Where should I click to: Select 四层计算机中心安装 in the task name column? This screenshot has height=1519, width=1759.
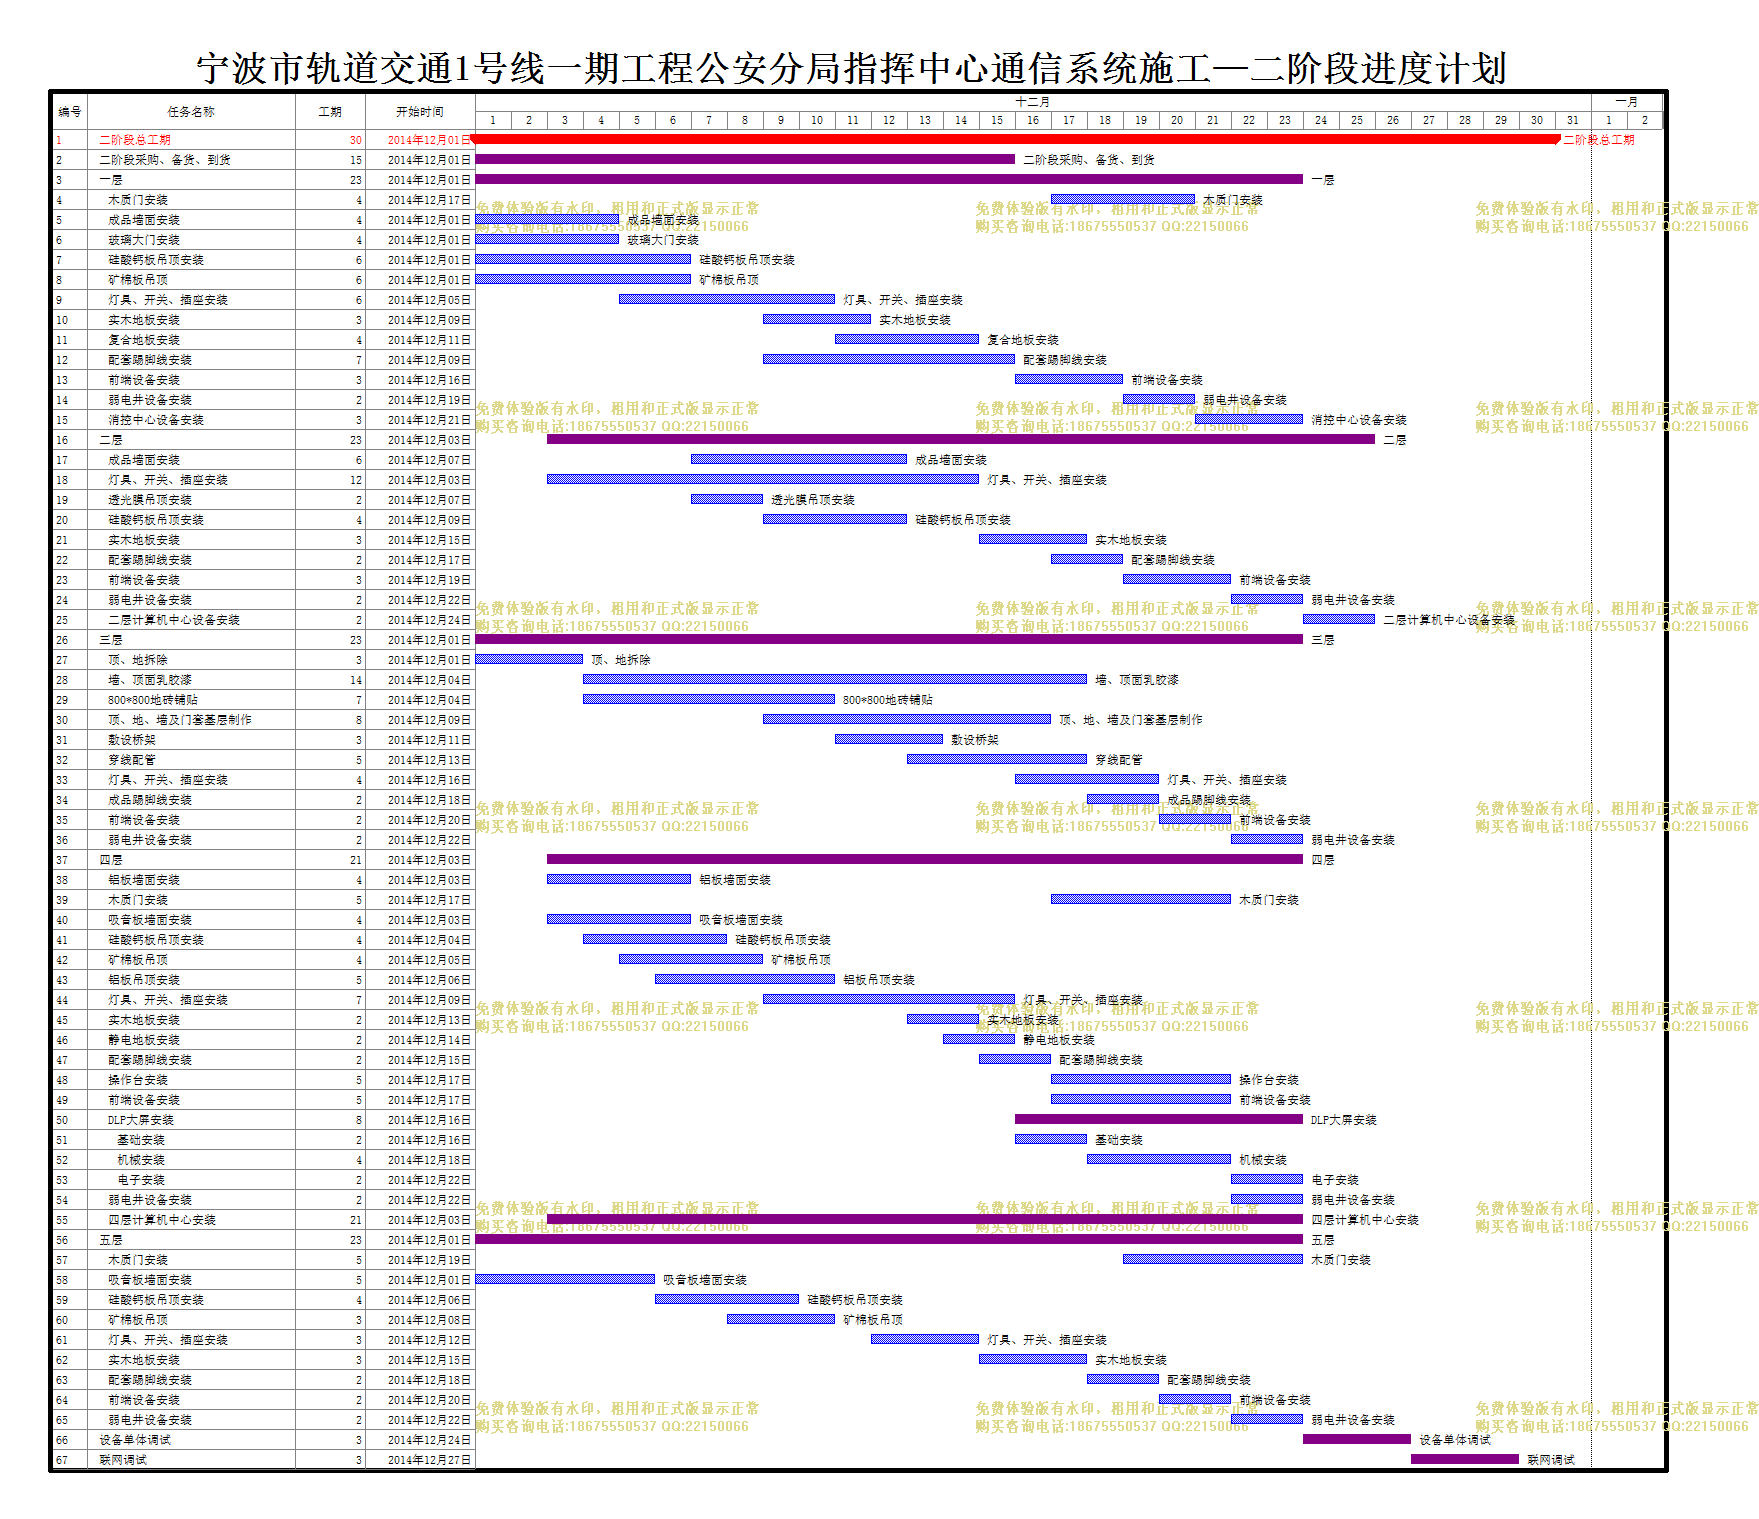[x=162, y=1220]
